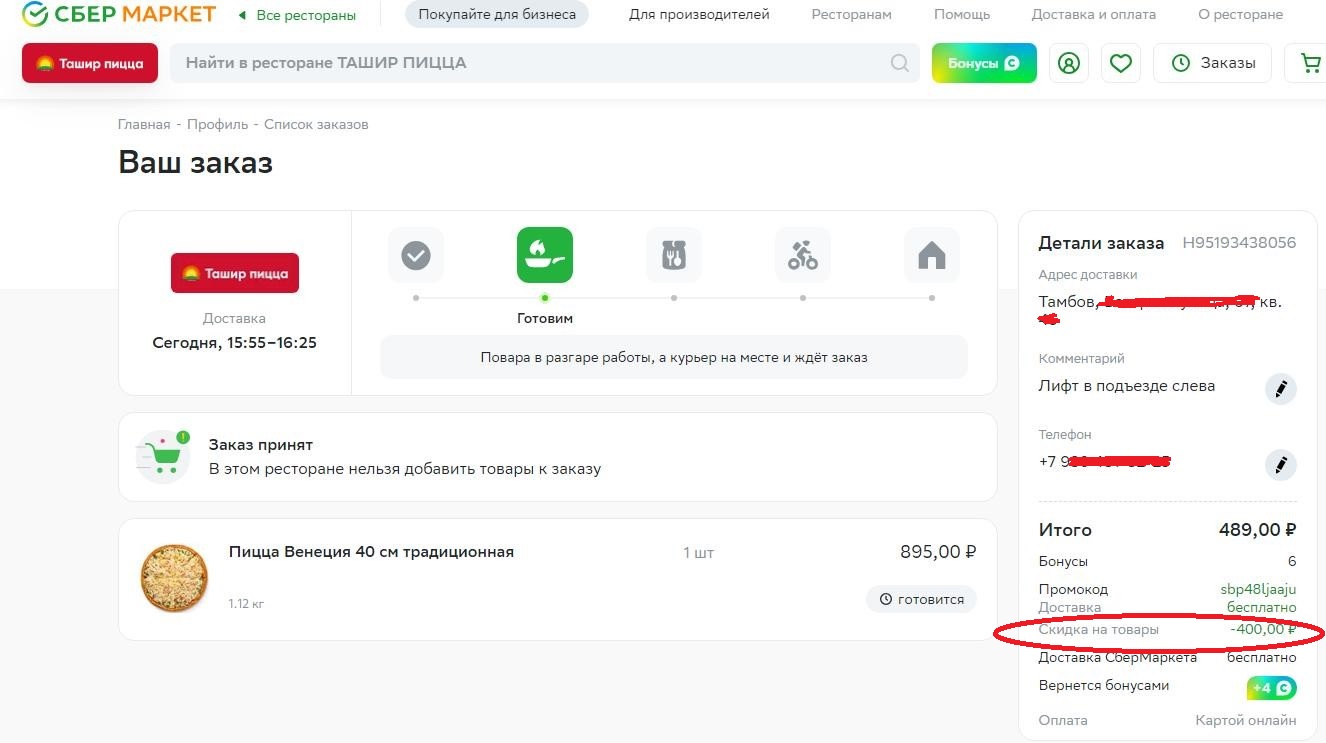
Task: Click the Итого amount 489,00 ₽
Action: tap(1257, 530)
